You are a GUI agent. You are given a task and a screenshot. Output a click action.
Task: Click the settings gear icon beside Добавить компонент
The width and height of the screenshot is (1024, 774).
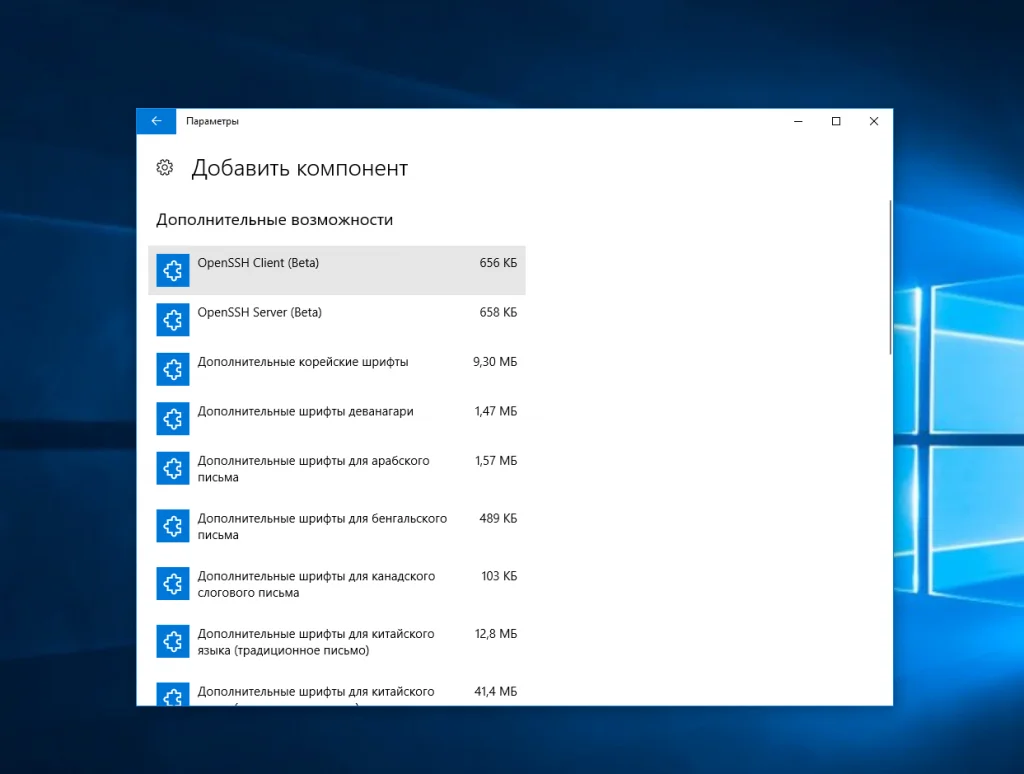coord(165,168)
